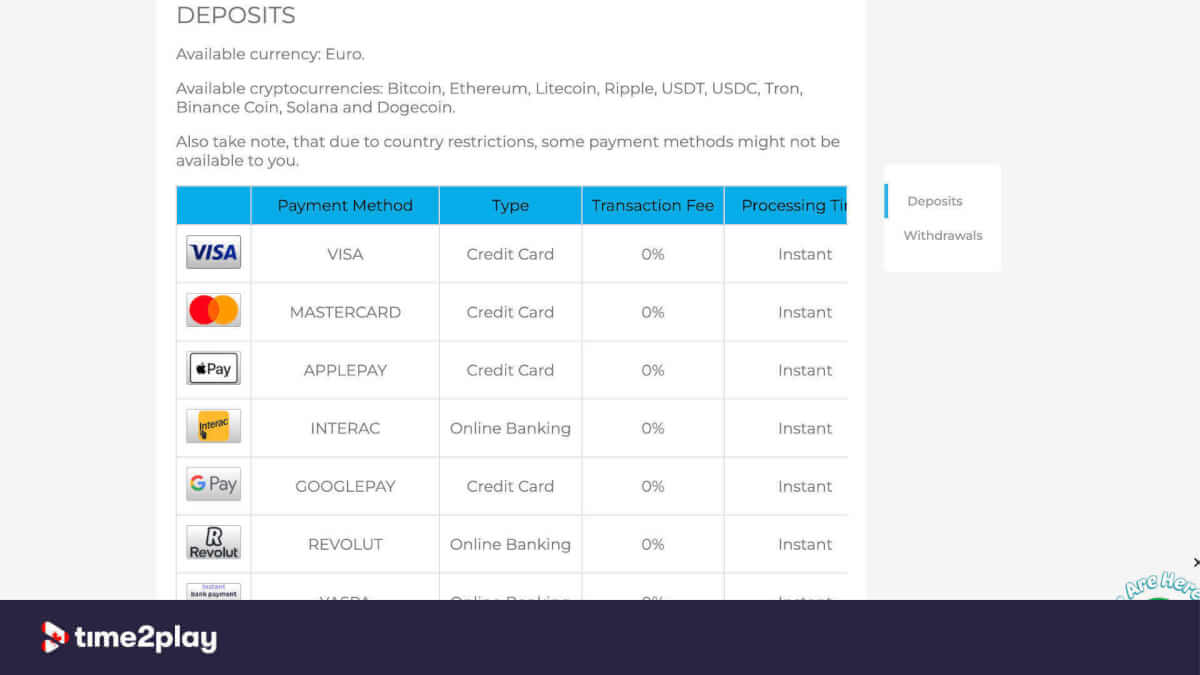Viewport: 1200px width, 675px height.
Task: Click the Mastercard logo icon
Action: point(213,311)
